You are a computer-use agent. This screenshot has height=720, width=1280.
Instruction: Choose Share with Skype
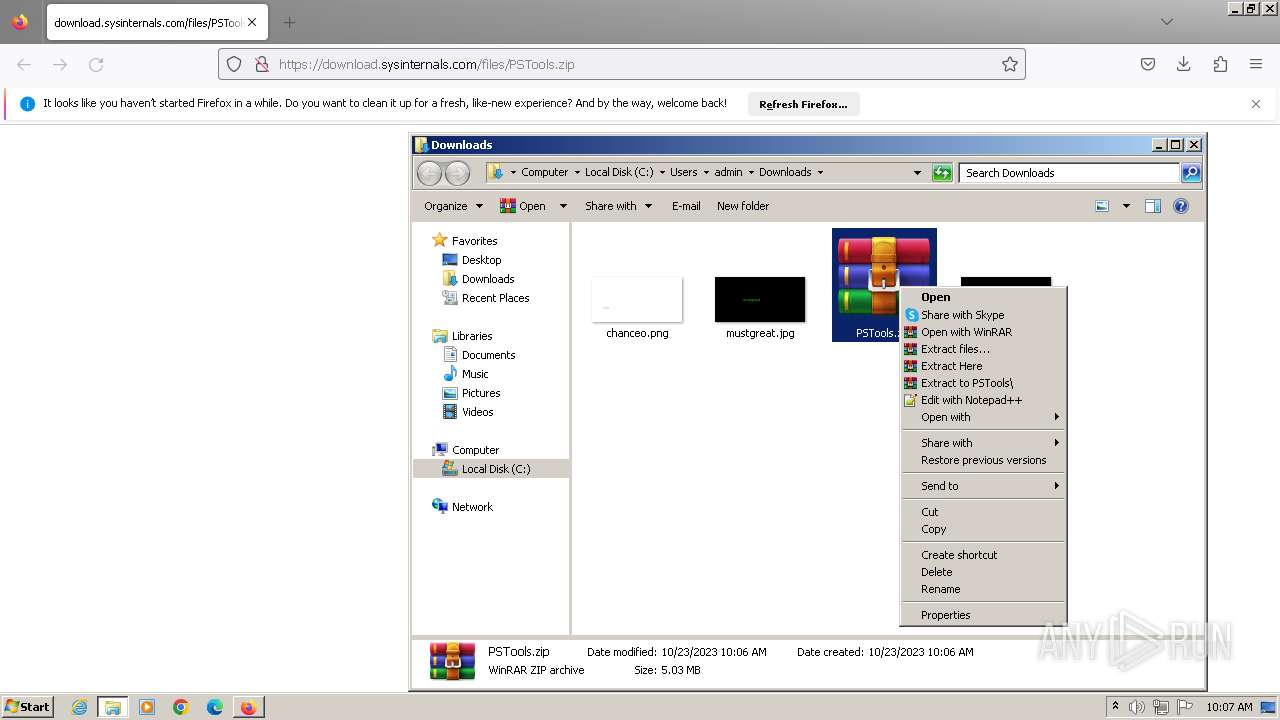pos(983,315)
